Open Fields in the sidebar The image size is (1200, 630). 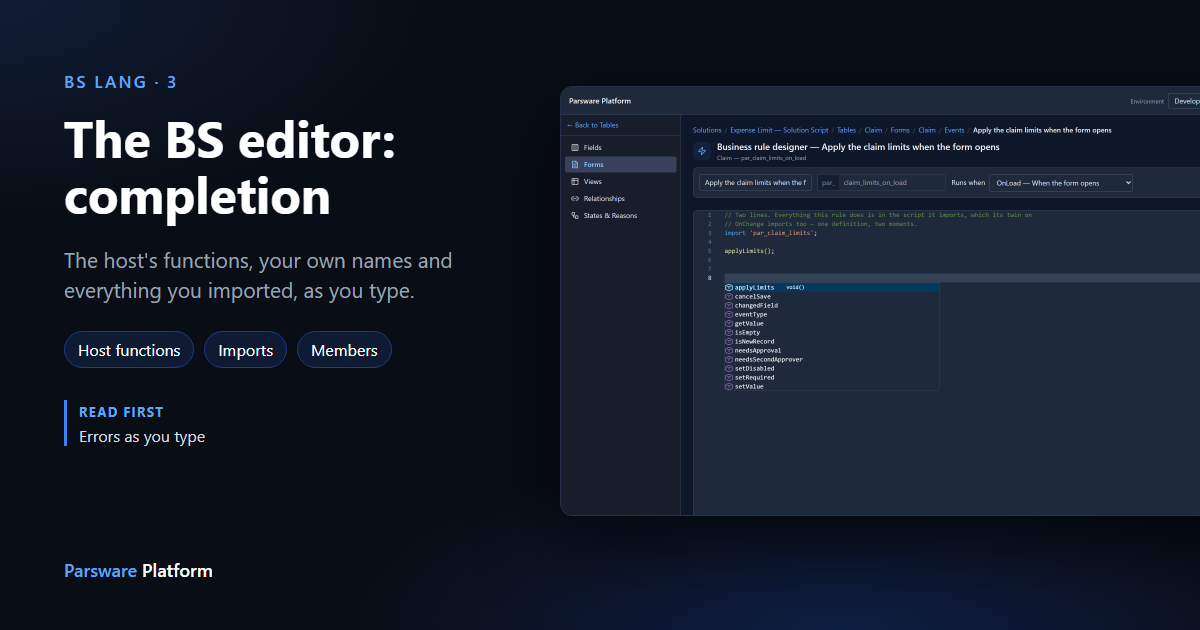pyautogui.click(x=620, y=148)
